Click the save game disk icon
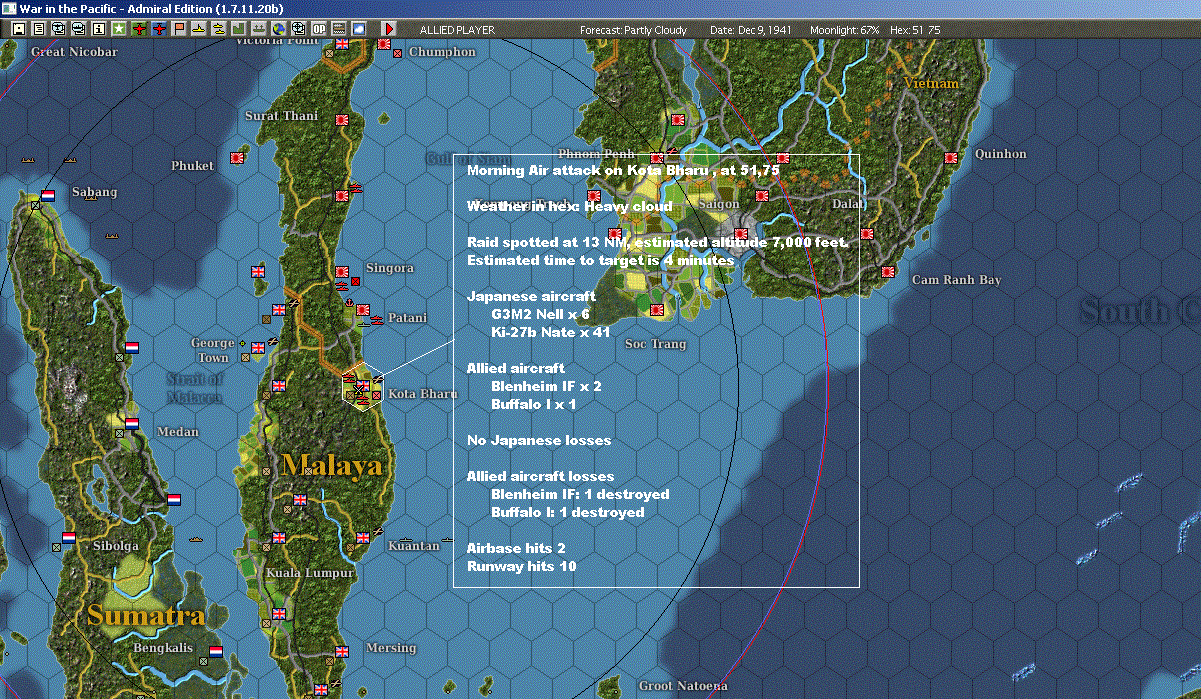The image size is (1201, 699). click(x=19, y=29)
